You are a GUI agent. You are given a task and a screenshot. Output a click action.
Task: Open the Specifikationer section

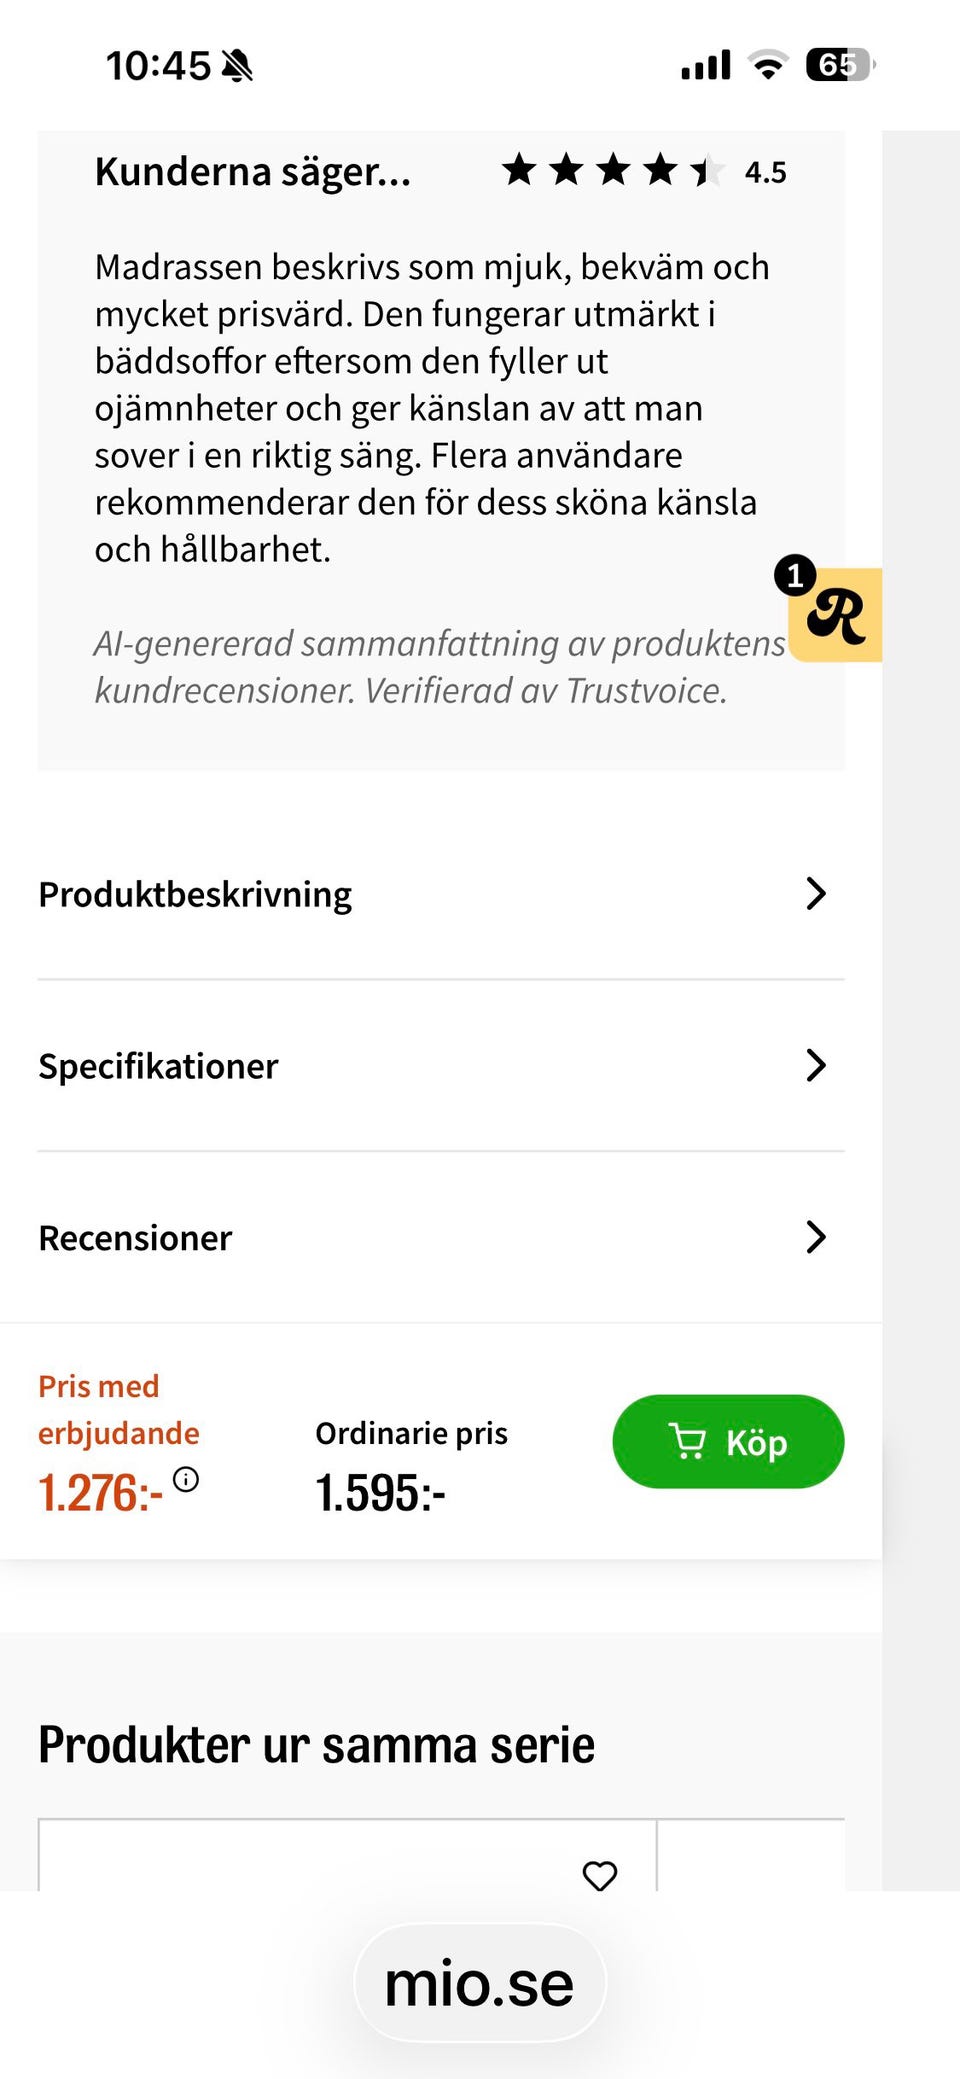coord(159,1066)
